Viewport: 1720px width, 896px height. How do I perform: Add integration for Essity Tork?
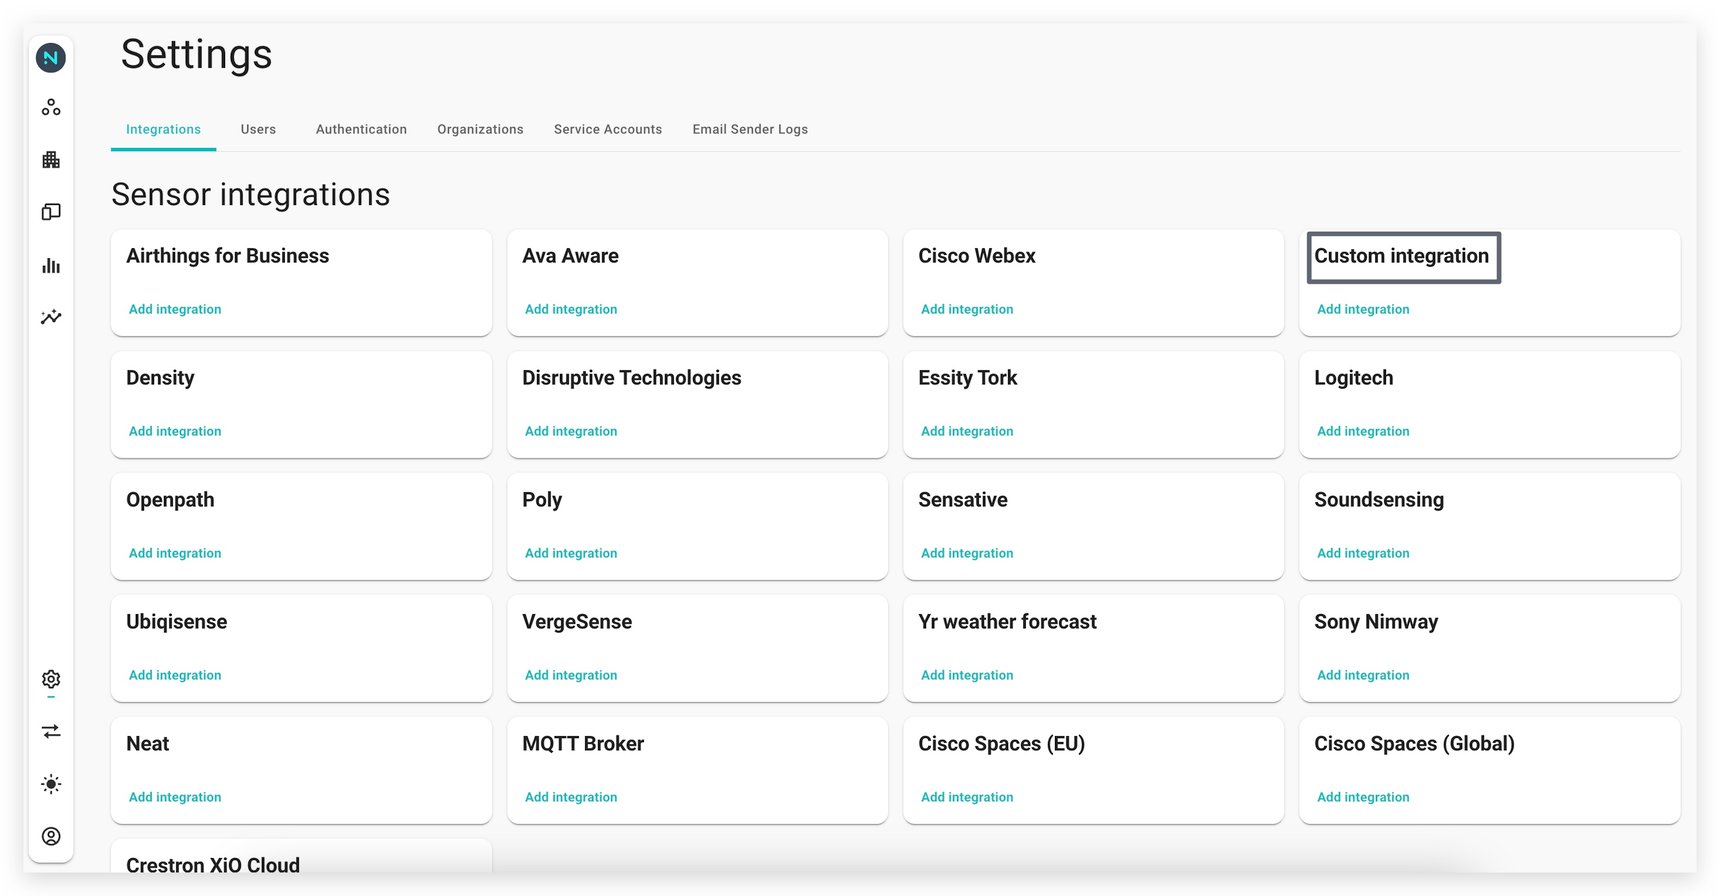967,431
